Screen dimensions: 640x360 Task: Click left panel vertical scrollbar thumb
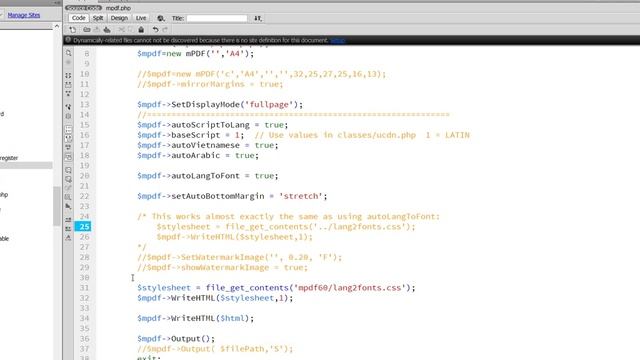(57, 206)
